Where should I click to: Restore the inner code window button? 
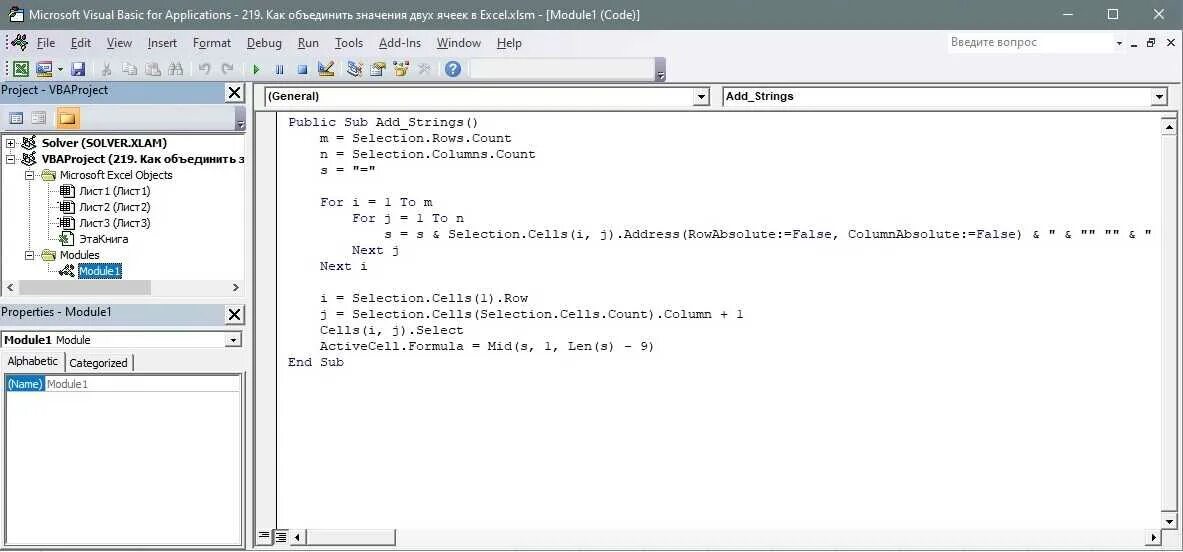(x=1151, y=43)
